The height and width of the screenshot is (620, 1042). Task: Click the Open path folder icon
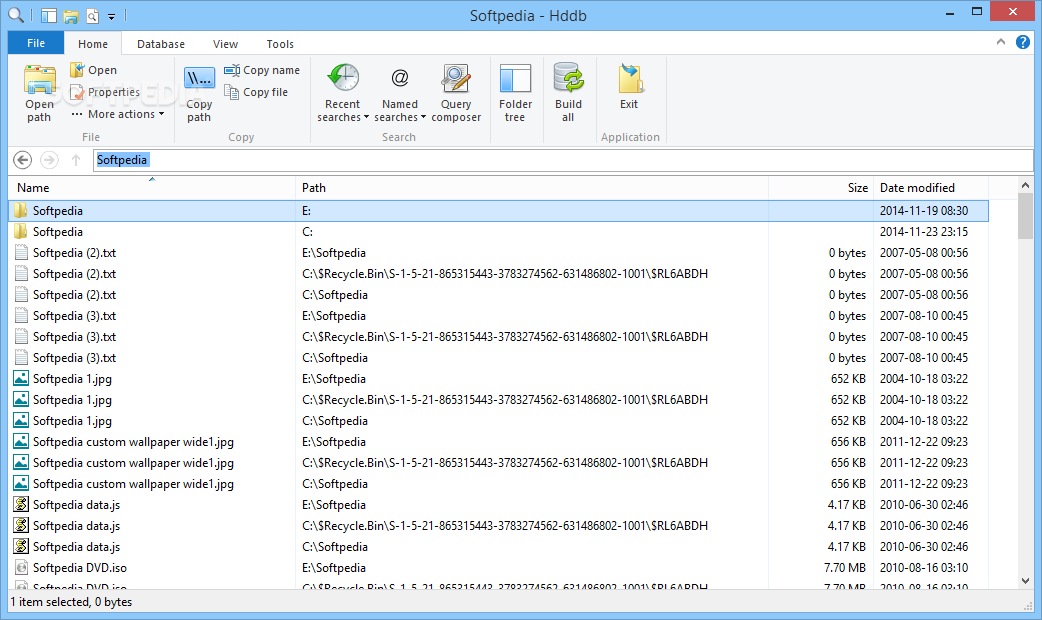click(x=40, y=81)
